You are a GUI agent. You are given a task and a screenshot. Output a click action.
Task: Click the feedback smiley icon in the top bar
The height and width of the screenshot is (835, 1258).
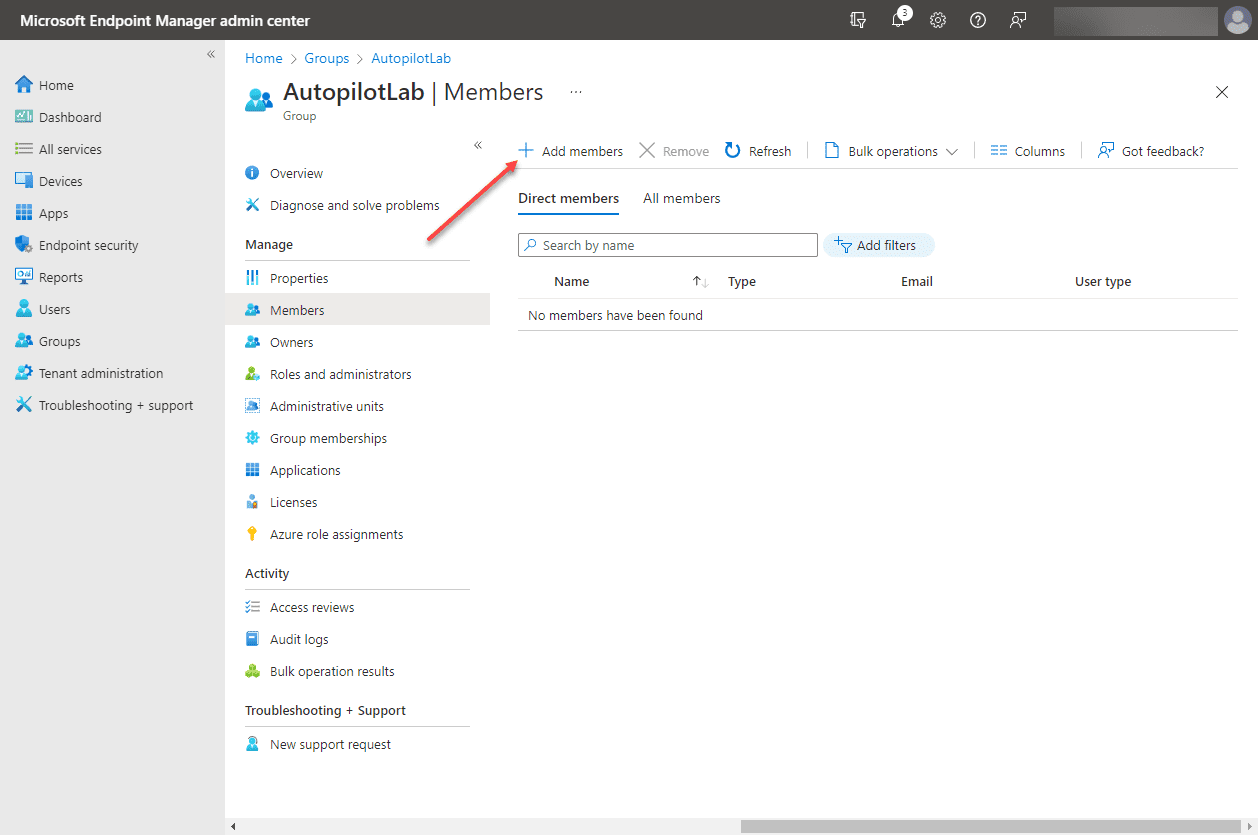point(1018,20)
